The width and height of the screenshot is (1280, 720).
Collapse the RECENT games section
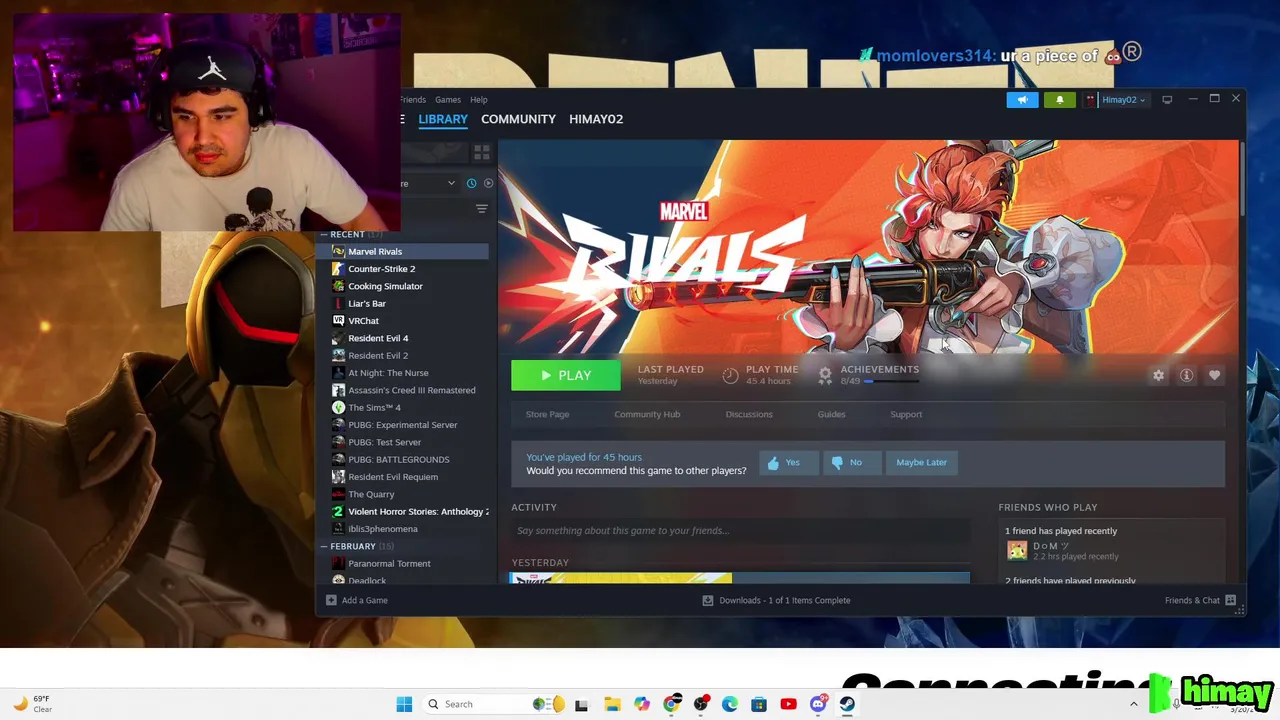tap(324, 234)
